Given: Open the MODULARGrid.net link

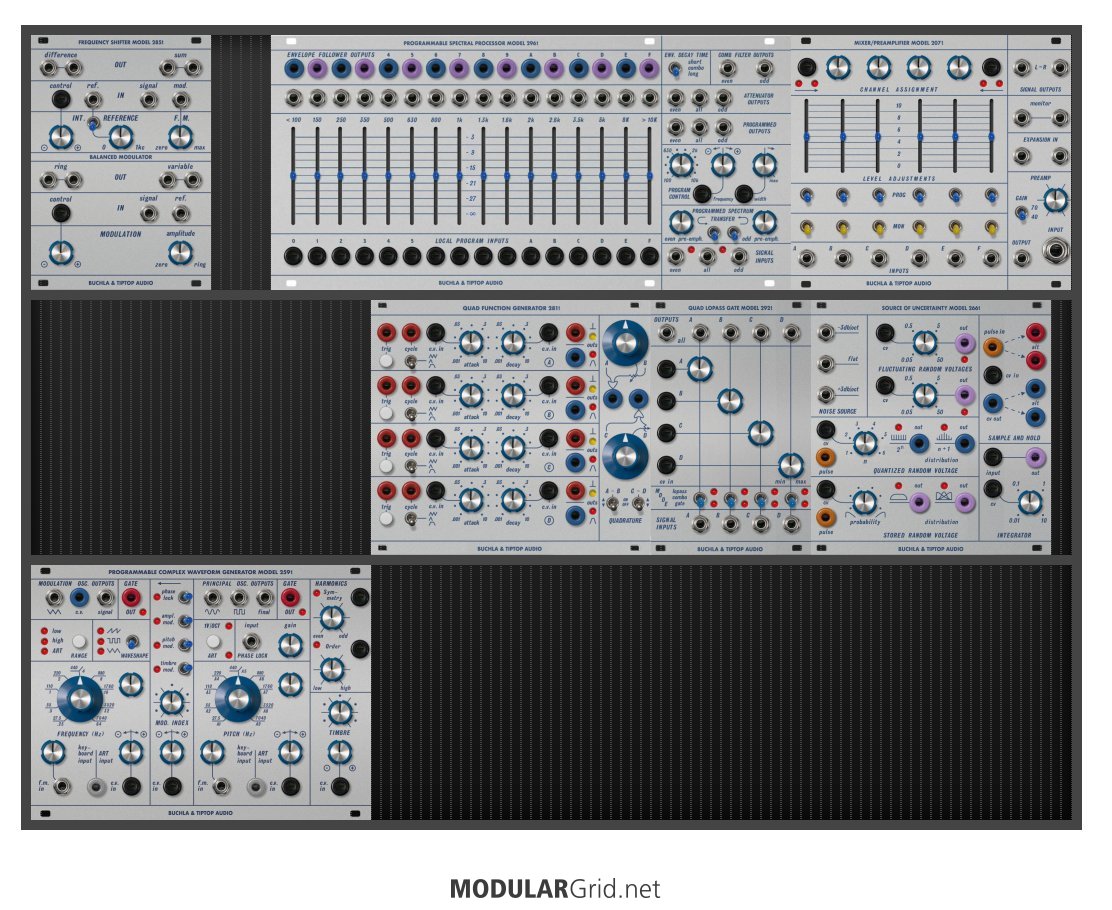Looking at the screenshot, I should click(555, 888).
